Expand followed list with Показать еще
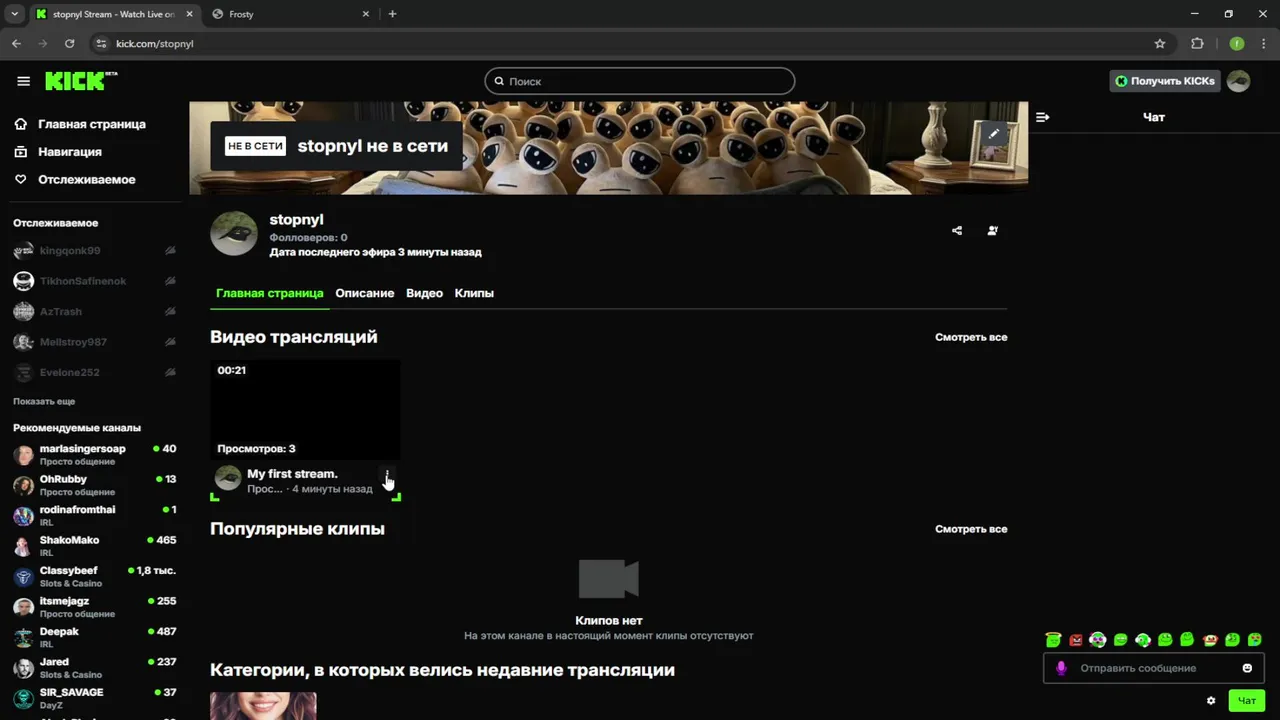This screenshot has height=720, width=1280. pyautogui.click(x=44, y=401)
